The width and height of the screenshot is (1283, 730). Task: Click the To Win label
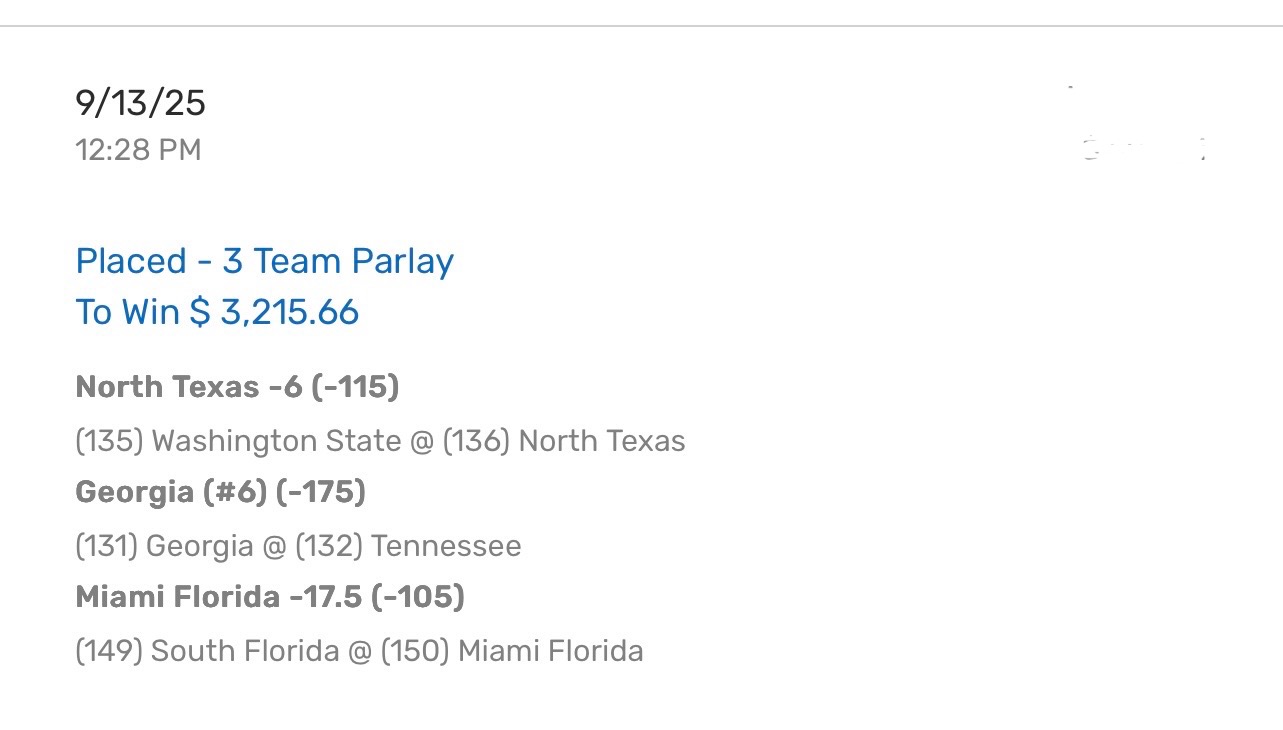click(127, 312)
